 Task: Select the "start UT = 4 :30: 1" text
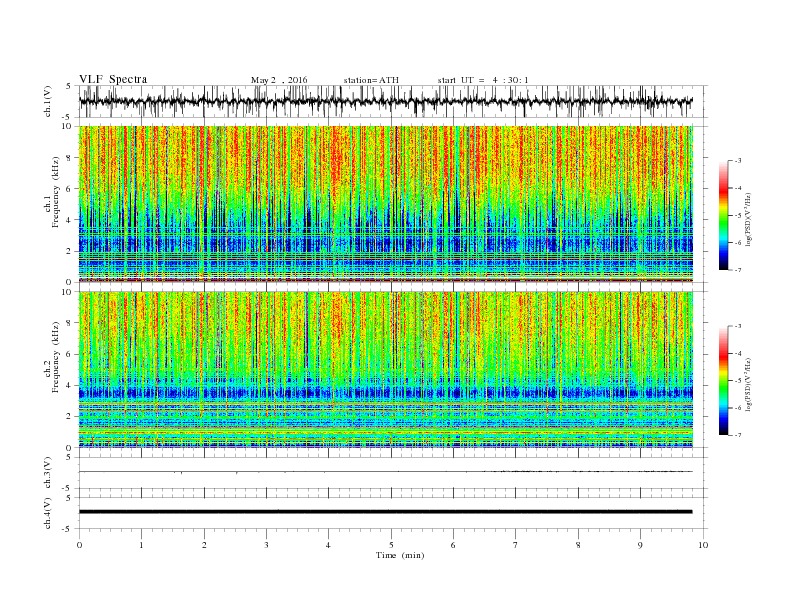tap(483, 80)
